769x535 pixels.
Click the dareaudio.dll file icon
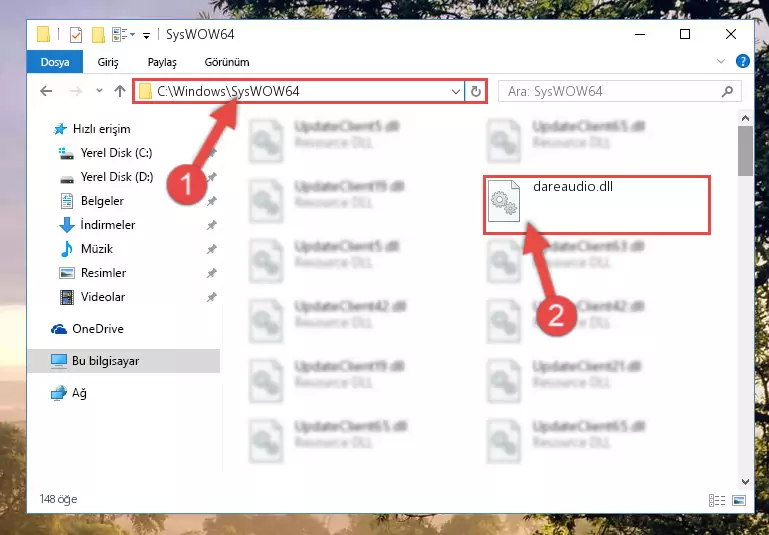coord(504,201)
